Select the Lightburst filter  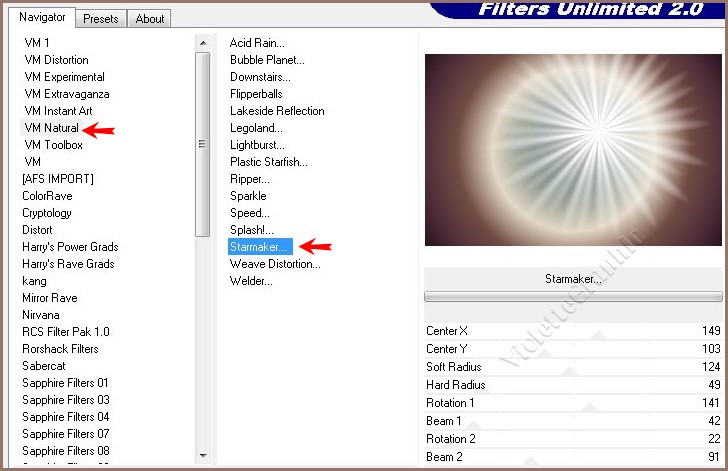(x=257, y=145)
